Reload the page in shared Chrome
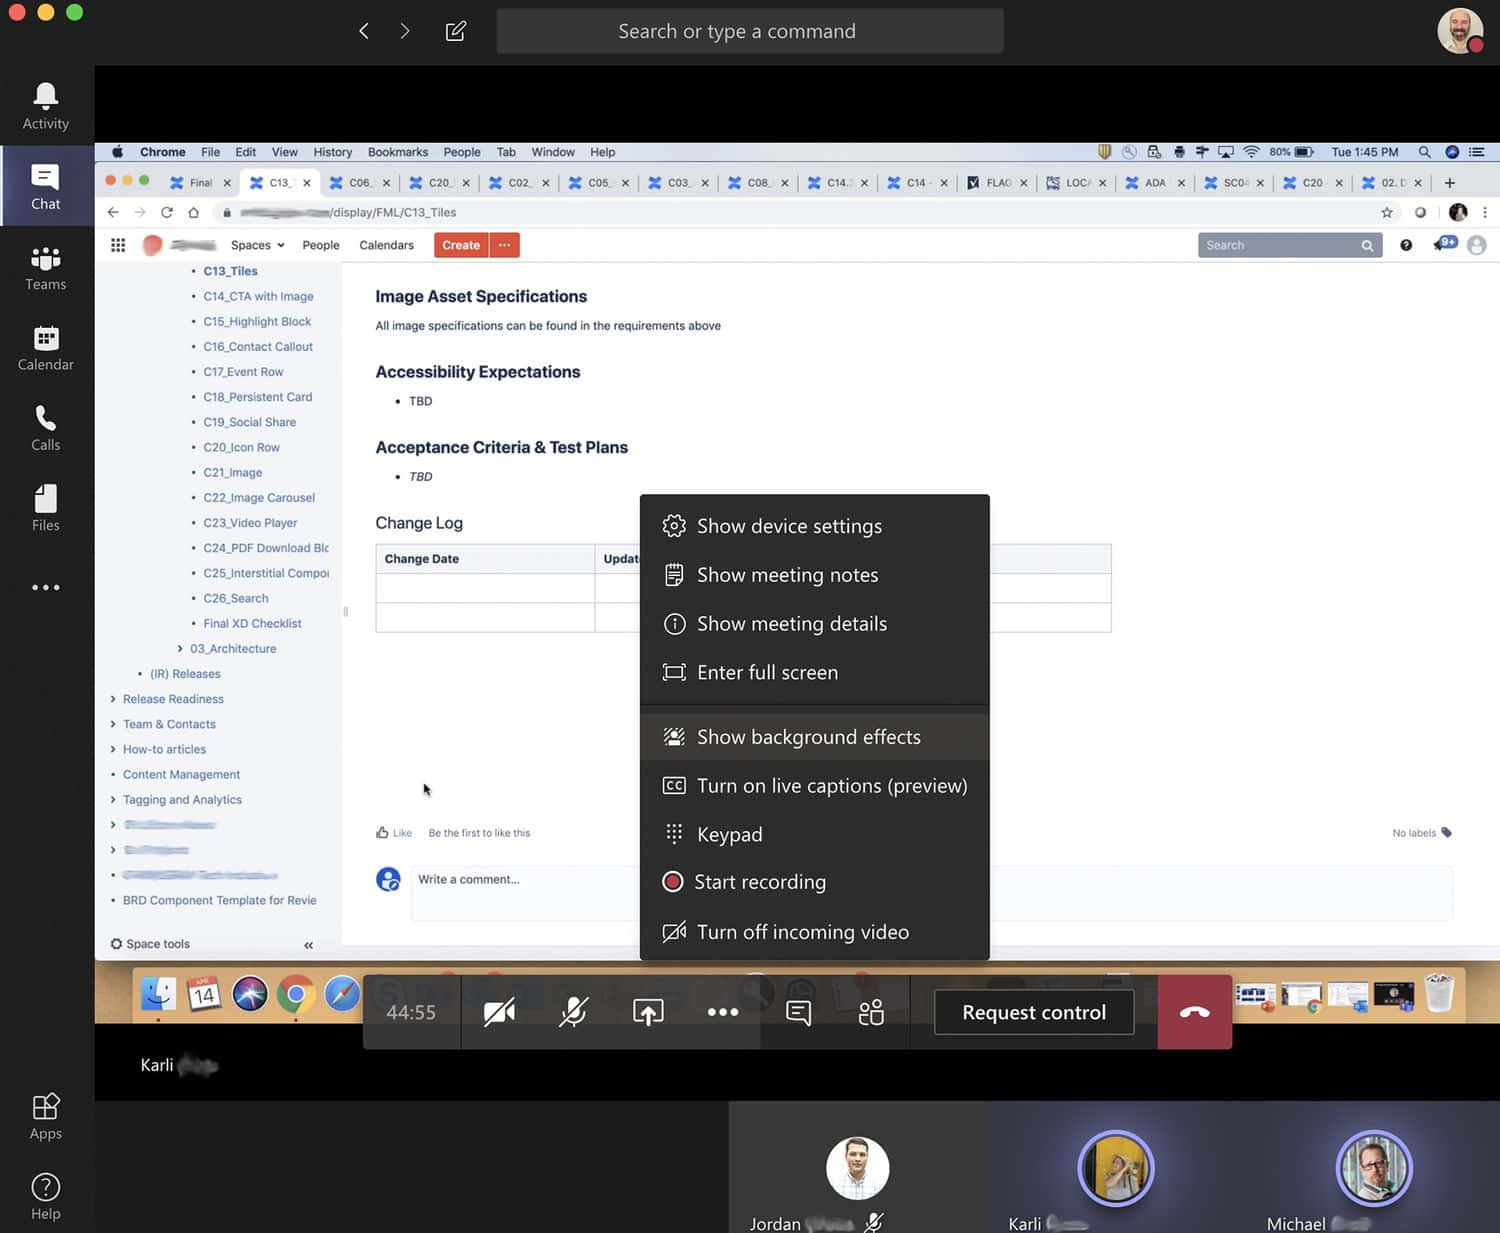Image resolution: width=1500 pixels, height=1233 pixels. click(x=166, y=212)
